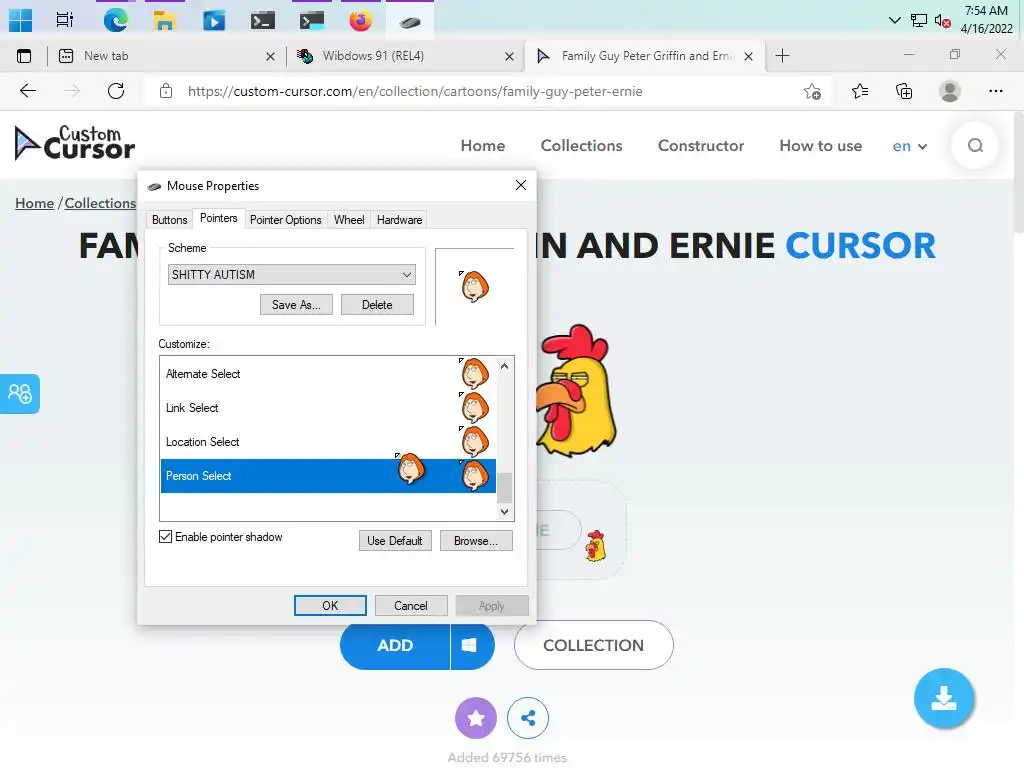Open the Collections nav link
This screenshot has height=768, width=1024.
click(581, 146)
